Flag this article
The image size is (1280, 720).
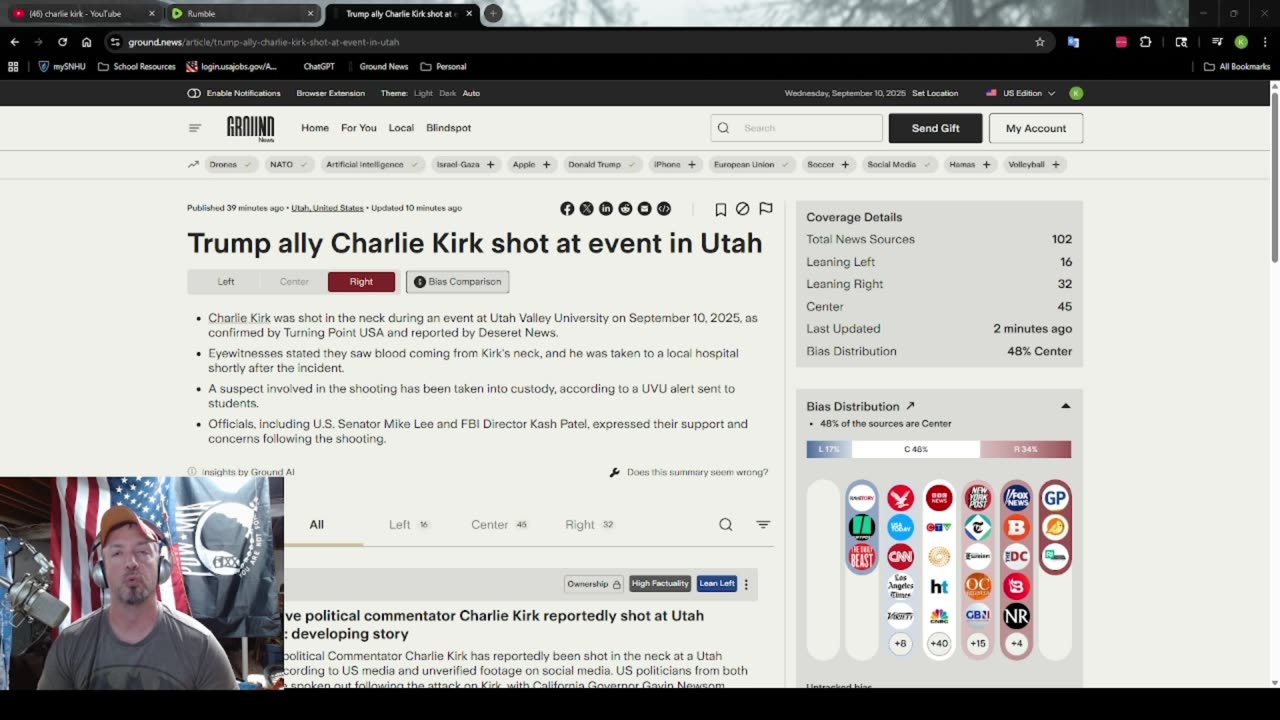pyautogui.click(x=765, y=209)
